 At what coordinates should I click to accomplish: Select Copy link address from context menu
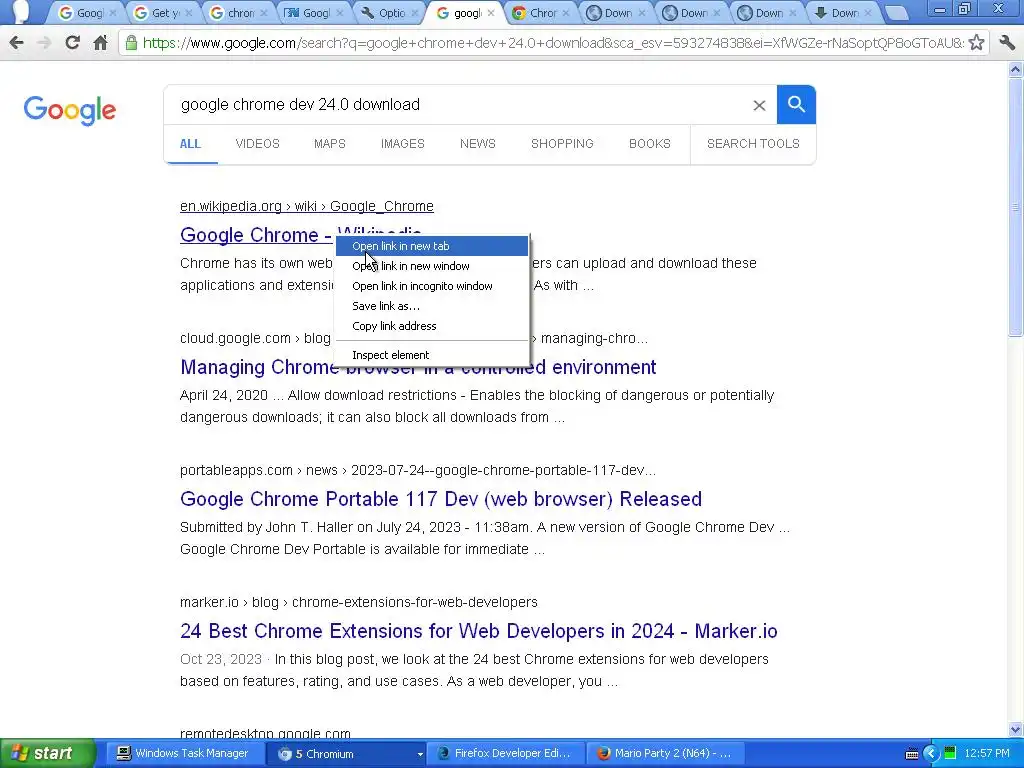click(x=432, y=326)
